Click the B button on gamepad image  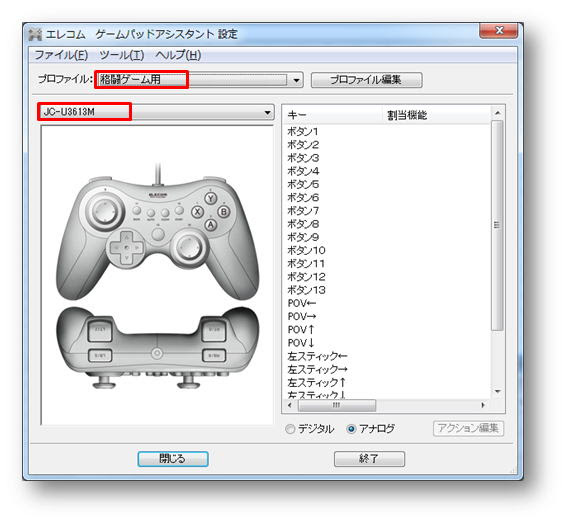tap(224, 212)
